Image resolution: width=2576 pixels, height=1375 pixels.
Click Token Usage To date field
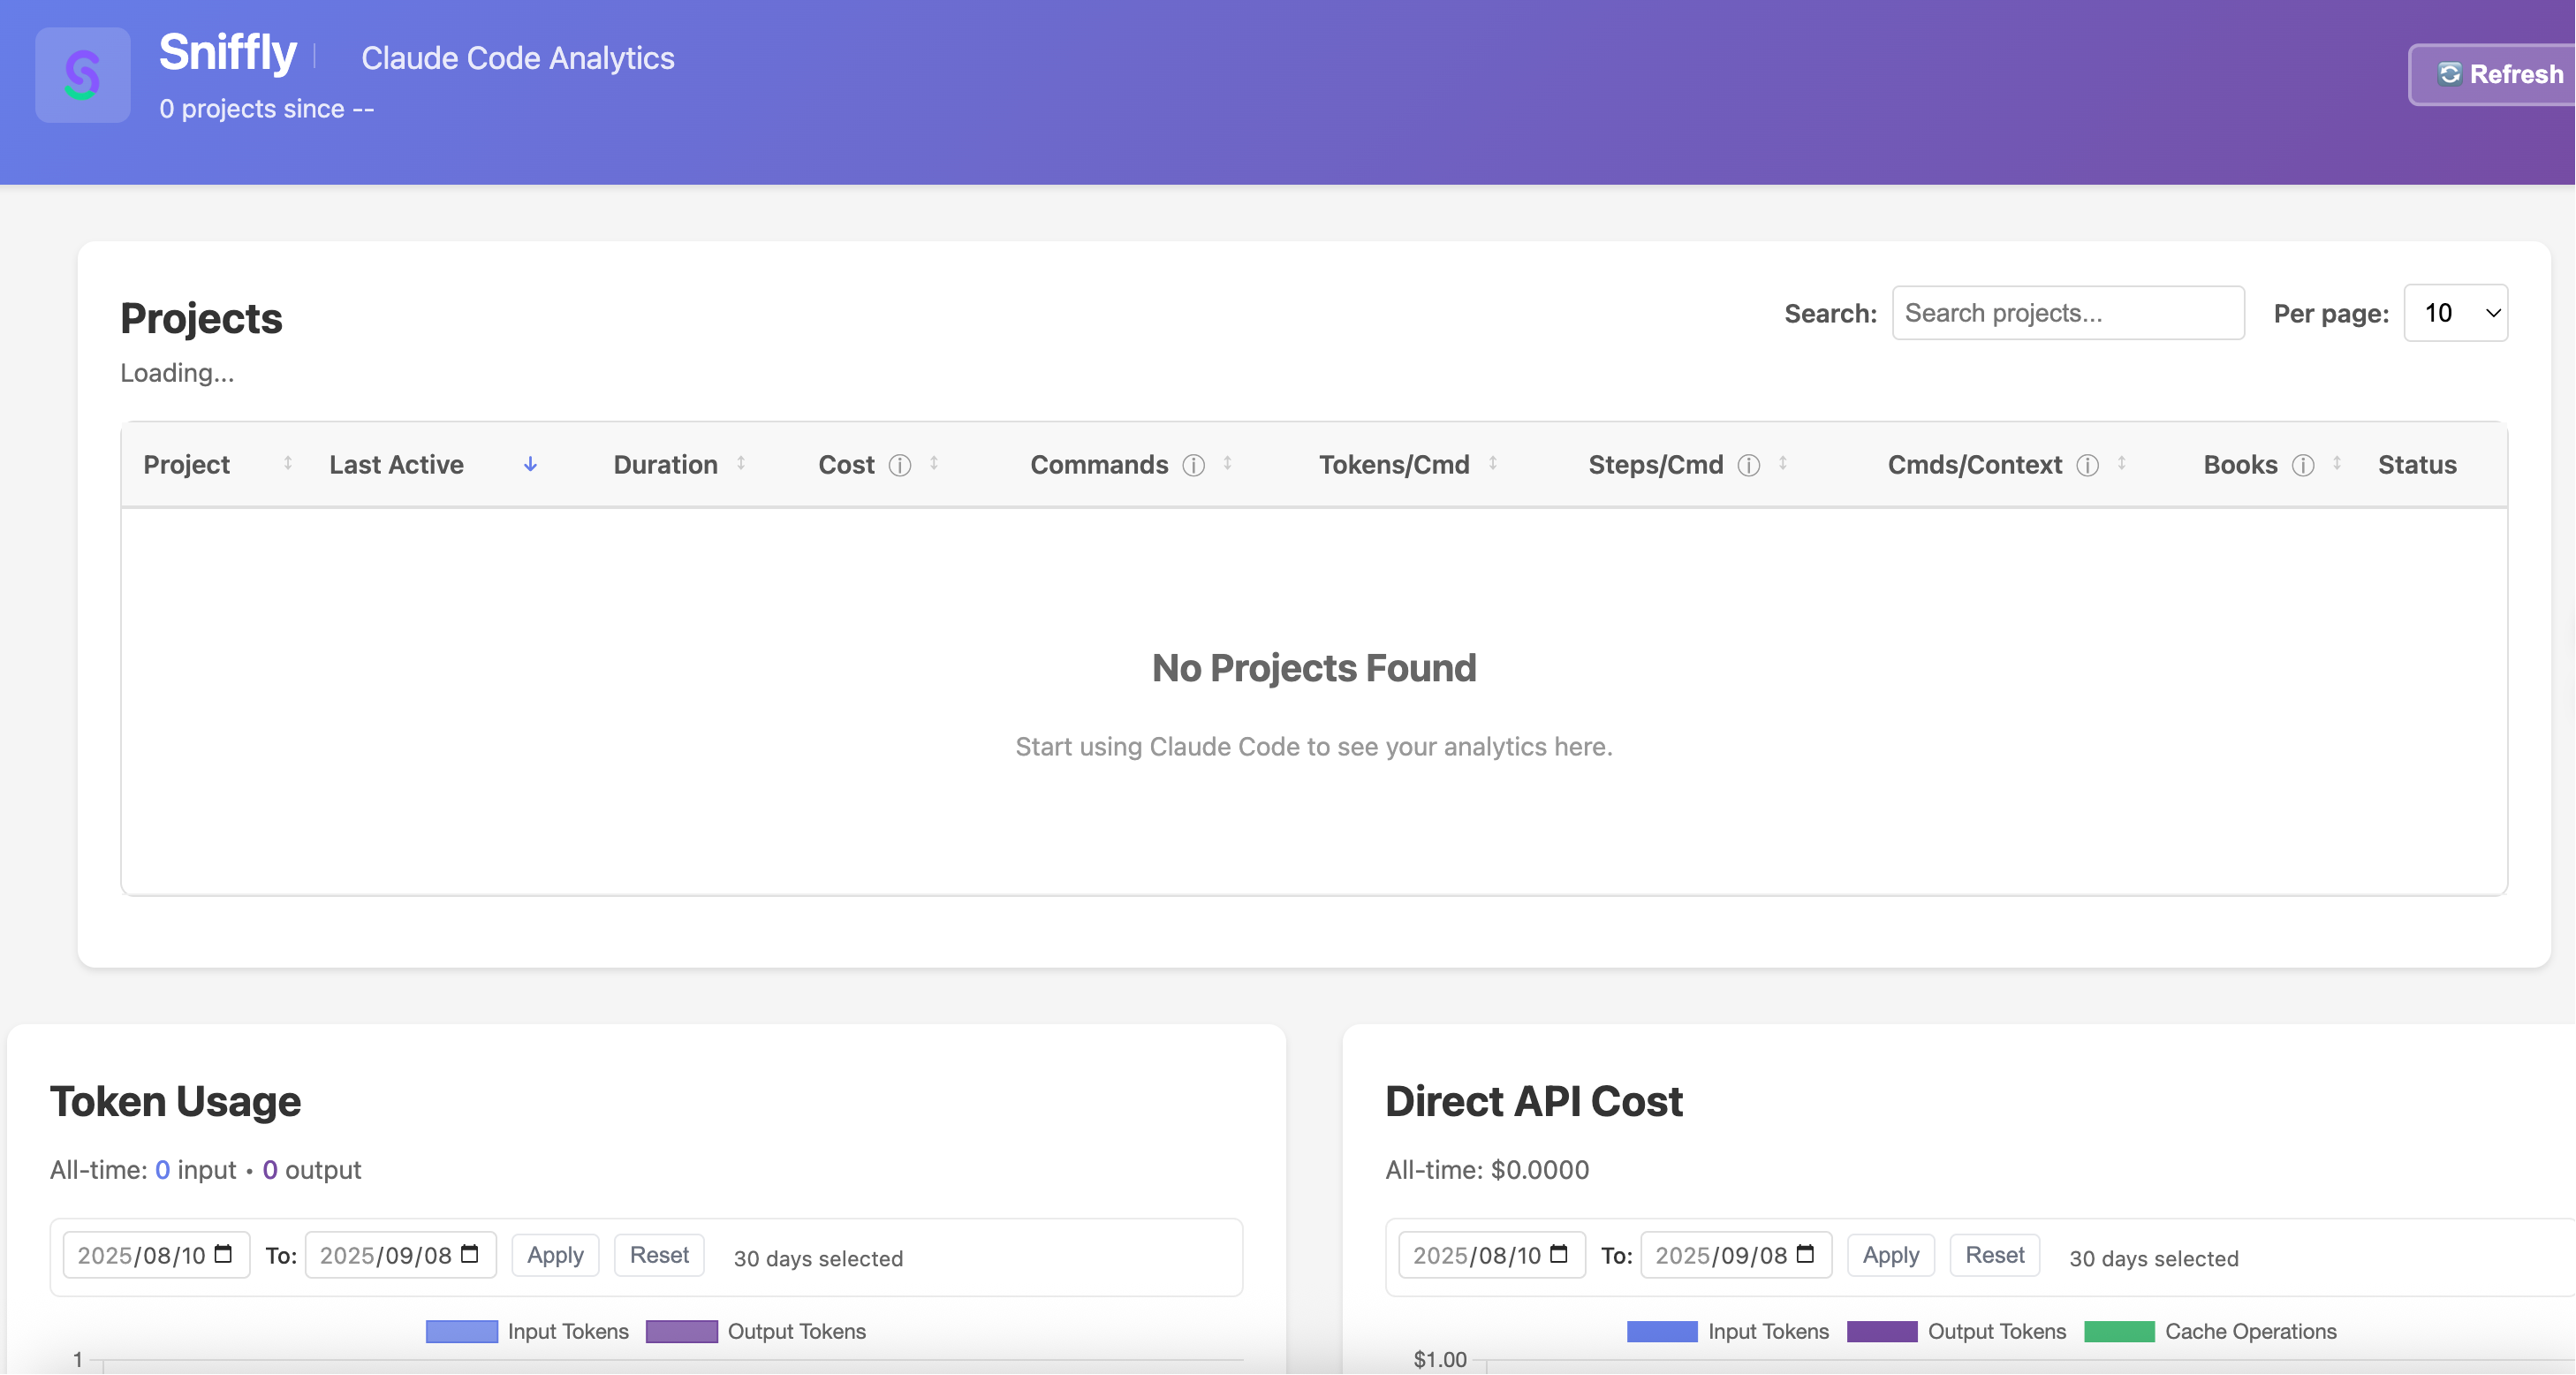pyautogui.click(x=400, y=1255)
